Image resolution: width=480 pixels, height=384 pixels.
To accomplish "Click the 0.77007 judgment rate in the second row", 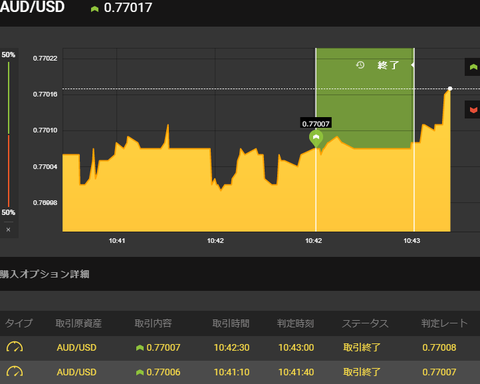I will tap(439, 372).
